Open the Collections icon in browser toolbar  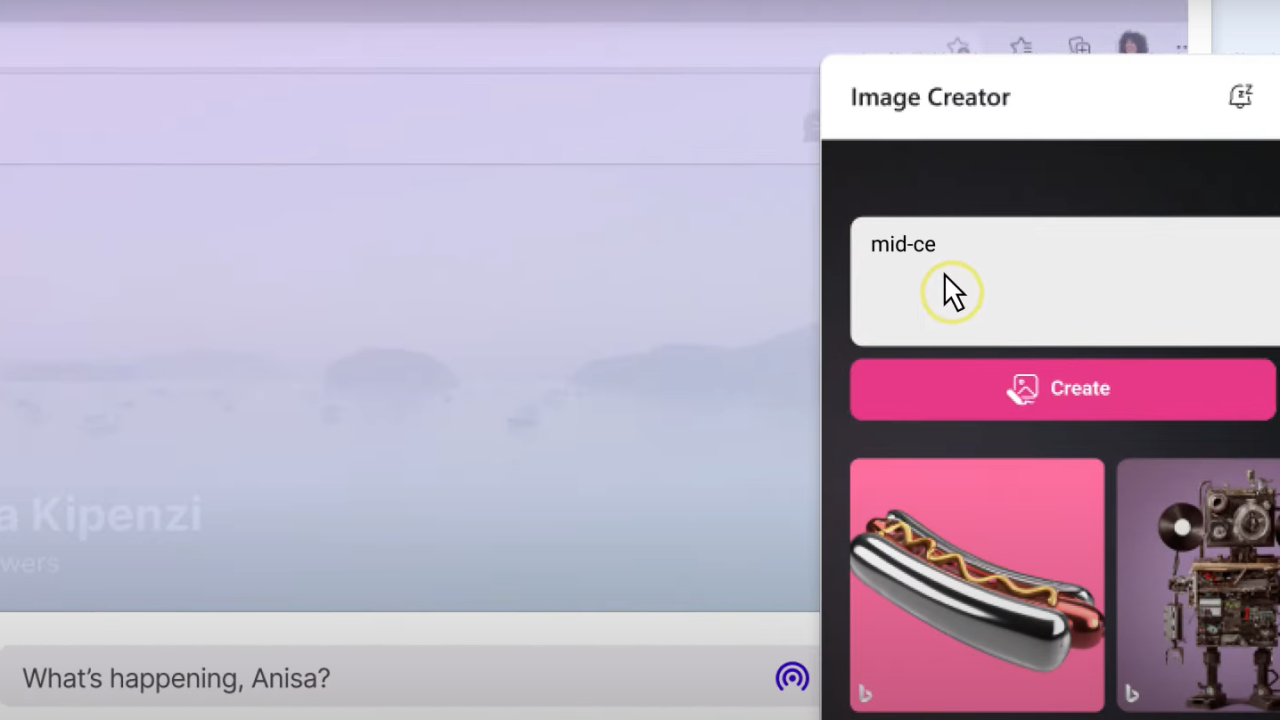tap(1079, 47)
